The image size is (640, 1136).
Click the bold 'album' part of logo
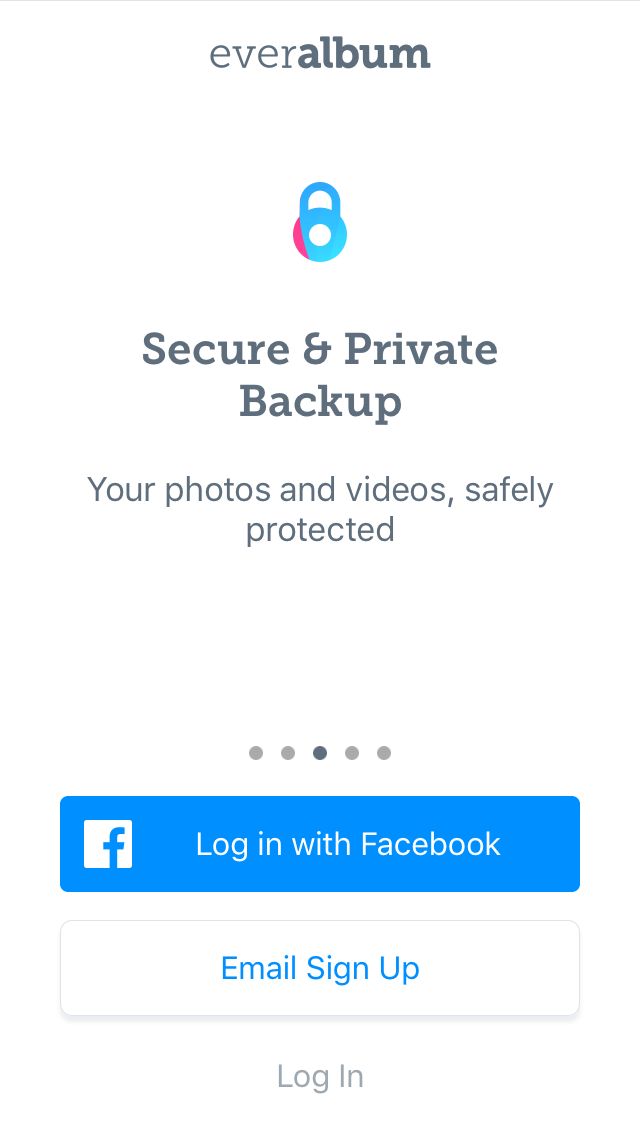(364, 53)
